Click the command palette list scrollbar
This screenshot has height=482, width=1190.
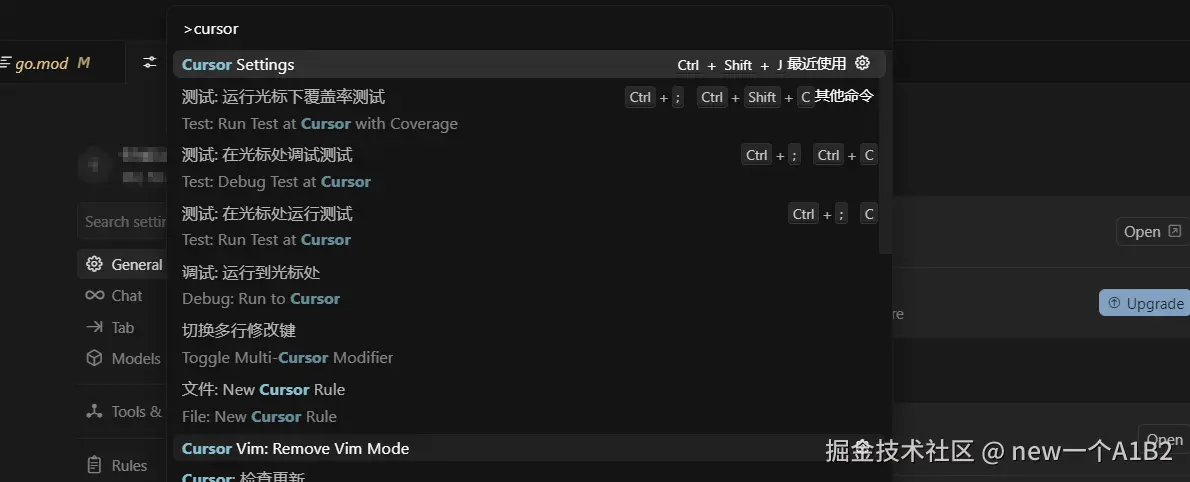[885, 150]
